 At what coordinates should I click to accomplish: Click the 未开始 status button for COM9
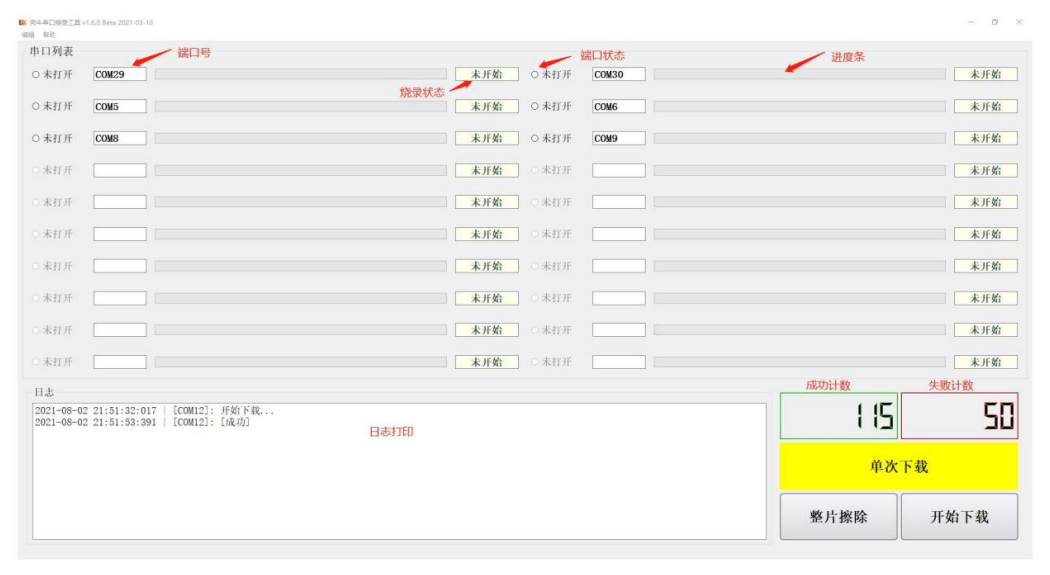click(x=986, y=138)
